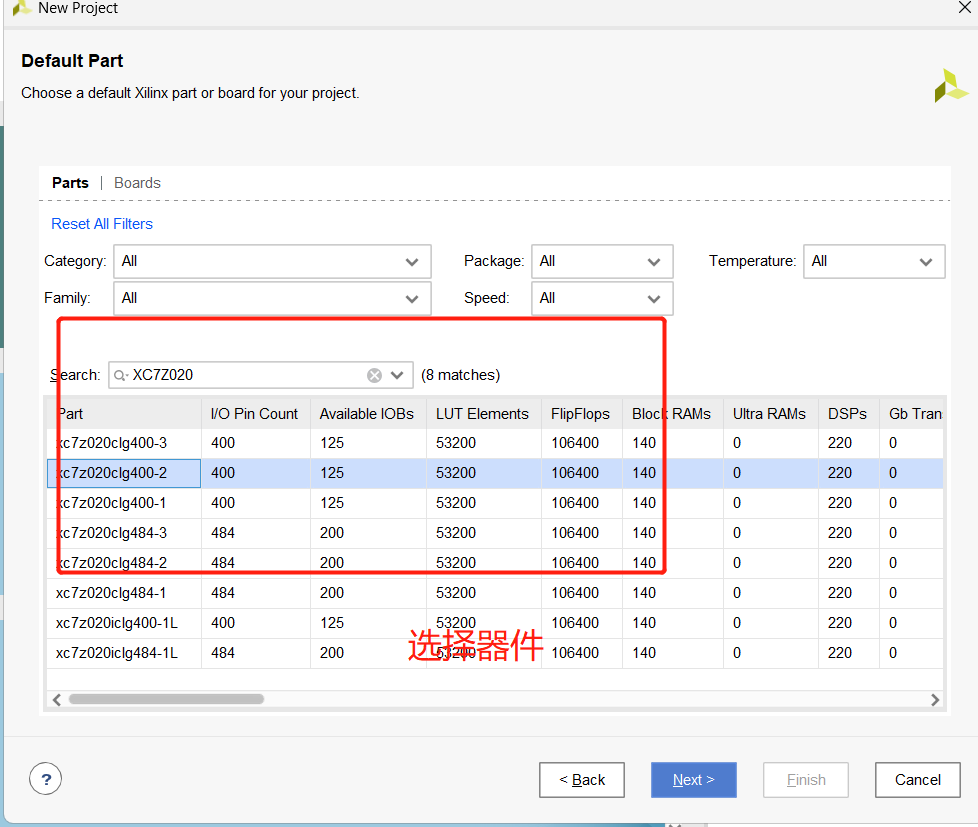Proceed with the Next button
The image size is (978, 827).
[x=694, y=780]
